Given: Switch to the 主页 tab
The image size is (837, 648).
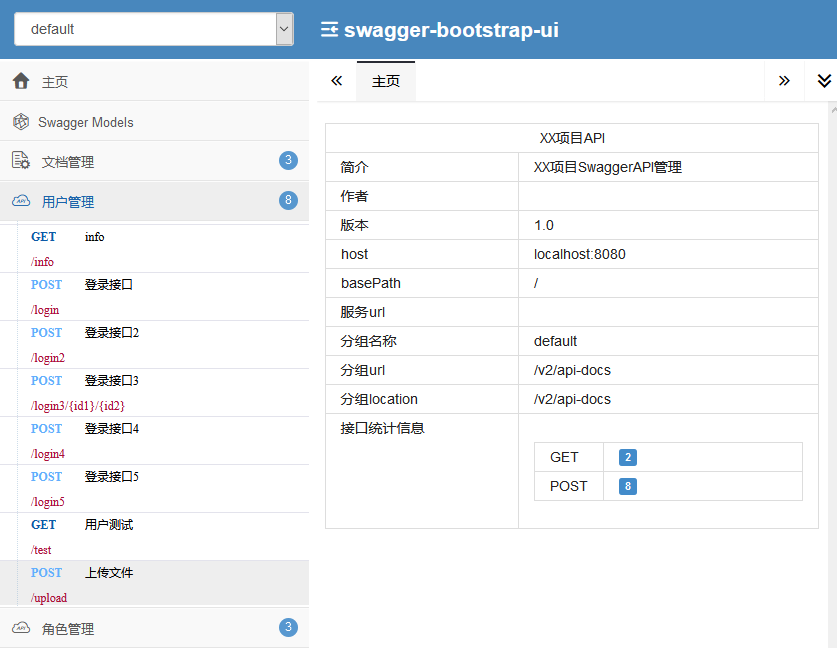Looking at the screenshot, I should pos(386,81).
